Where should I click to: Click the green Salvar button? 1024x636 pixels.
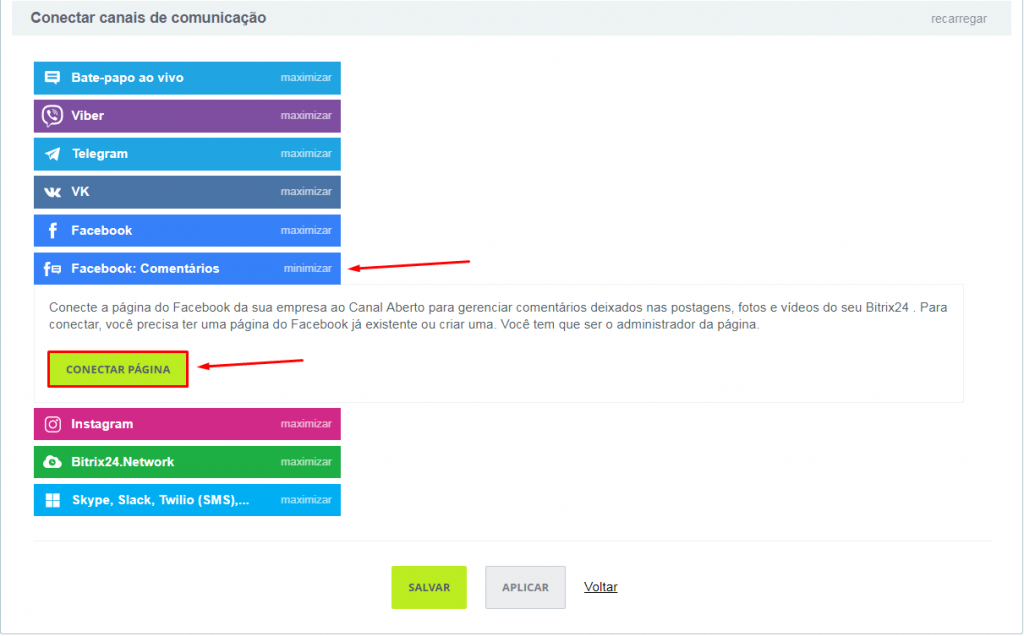[x=429, y=588]
